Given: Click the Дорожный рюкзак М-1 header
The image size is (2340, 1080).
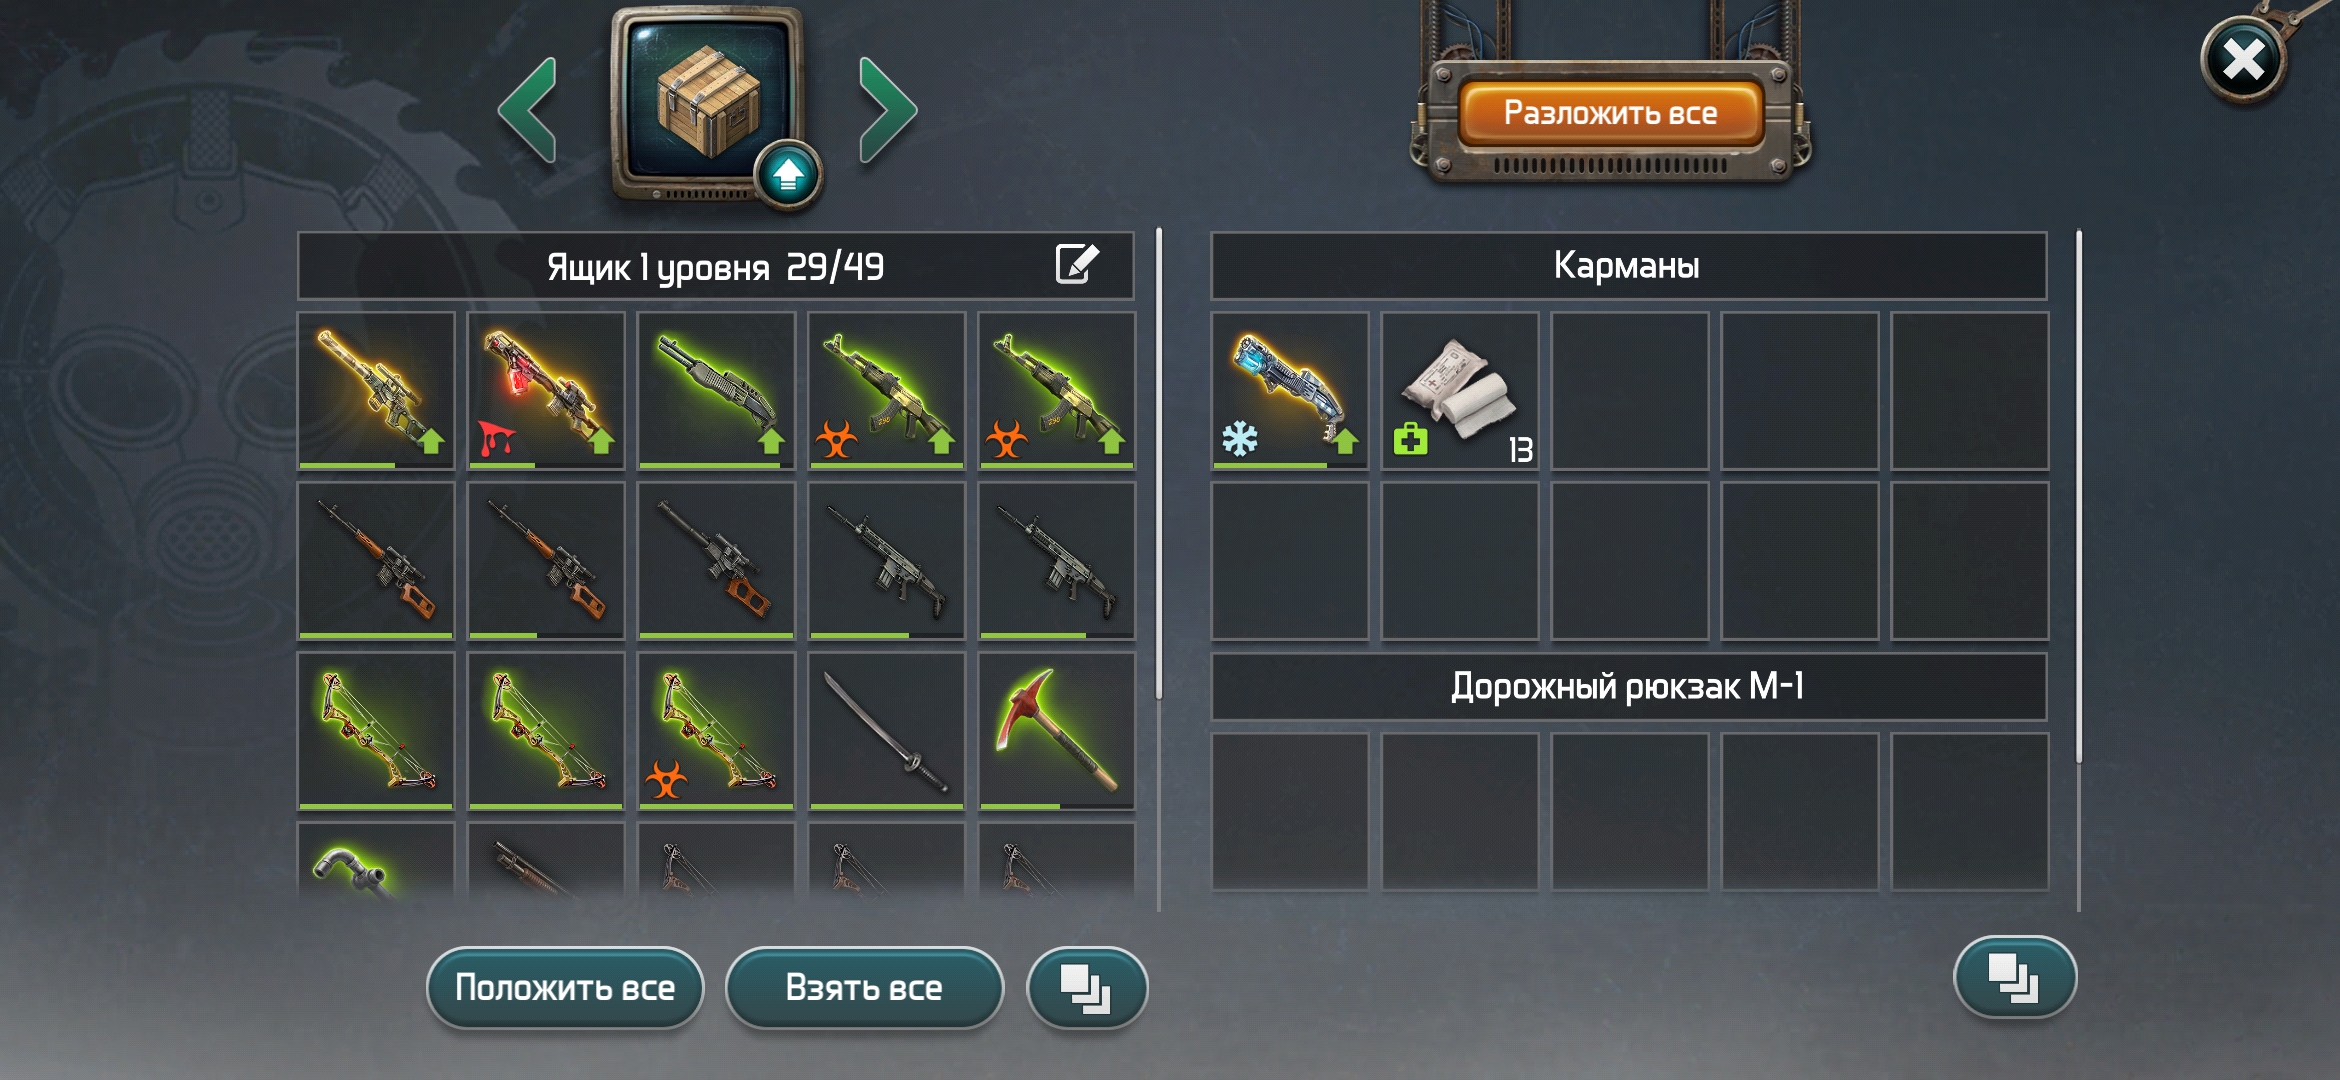Looking at the screenshot, I should click(x=1629, y=687).
